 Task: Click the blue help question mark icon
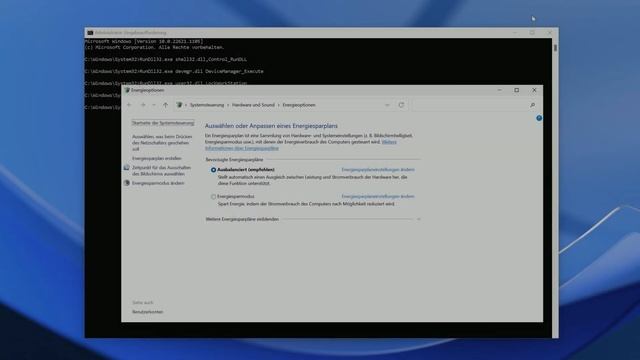[539, 118]
